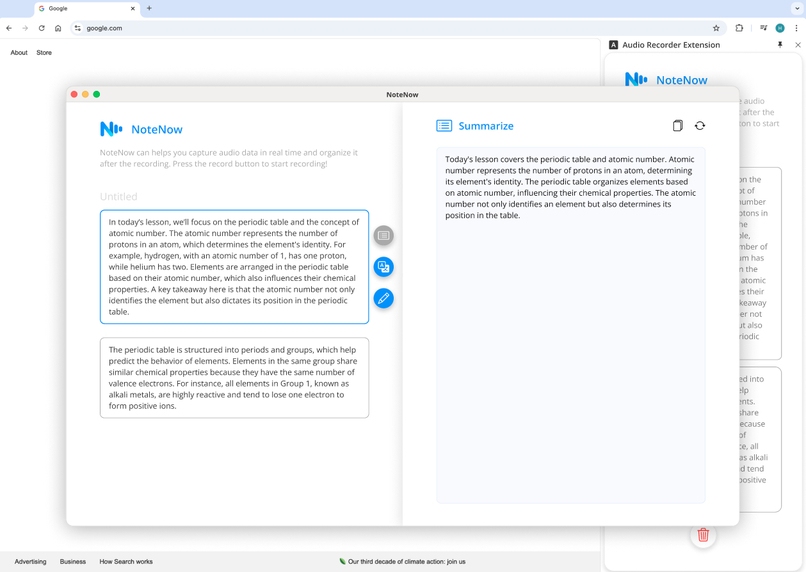Copy the summary with the clipboard icon
This screenshot has width=806, height=572.
[x=677, y=125]
